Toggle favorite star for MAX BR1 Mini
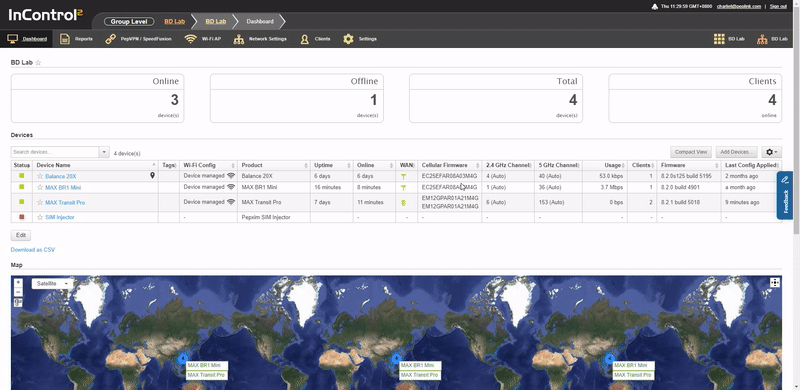Image resolution: width=800 pixels, height=390 pixels. click(40, 187)
